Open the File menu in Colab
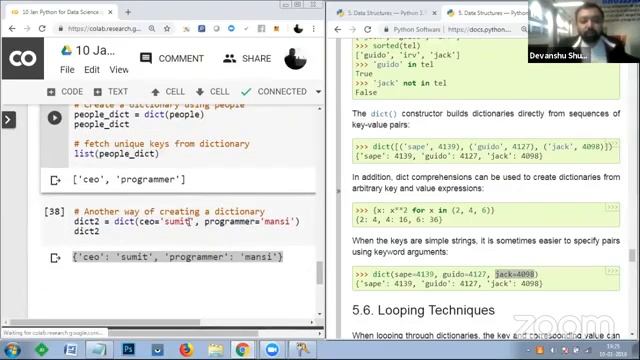640x360 pixels. click(x=67, y=70)
